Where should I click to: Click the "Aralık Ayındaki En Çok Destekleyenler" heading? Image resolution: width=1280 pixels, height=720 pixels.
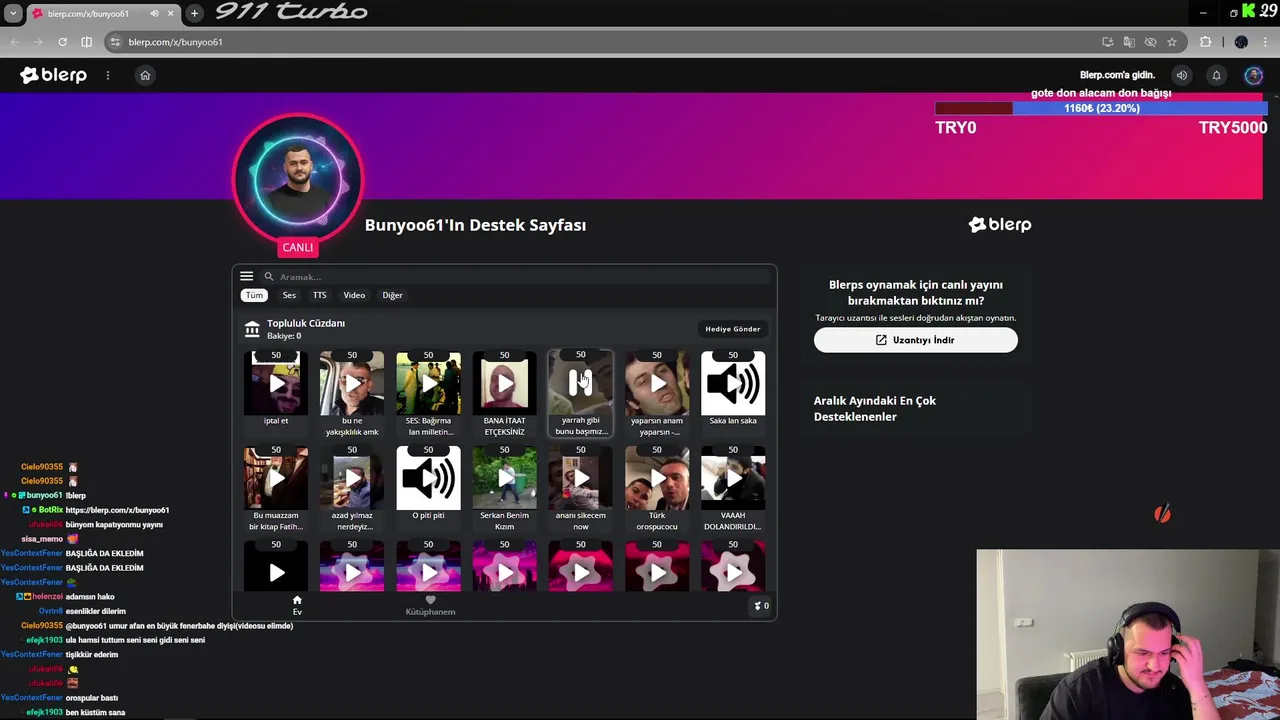click(x=875, y=408)
